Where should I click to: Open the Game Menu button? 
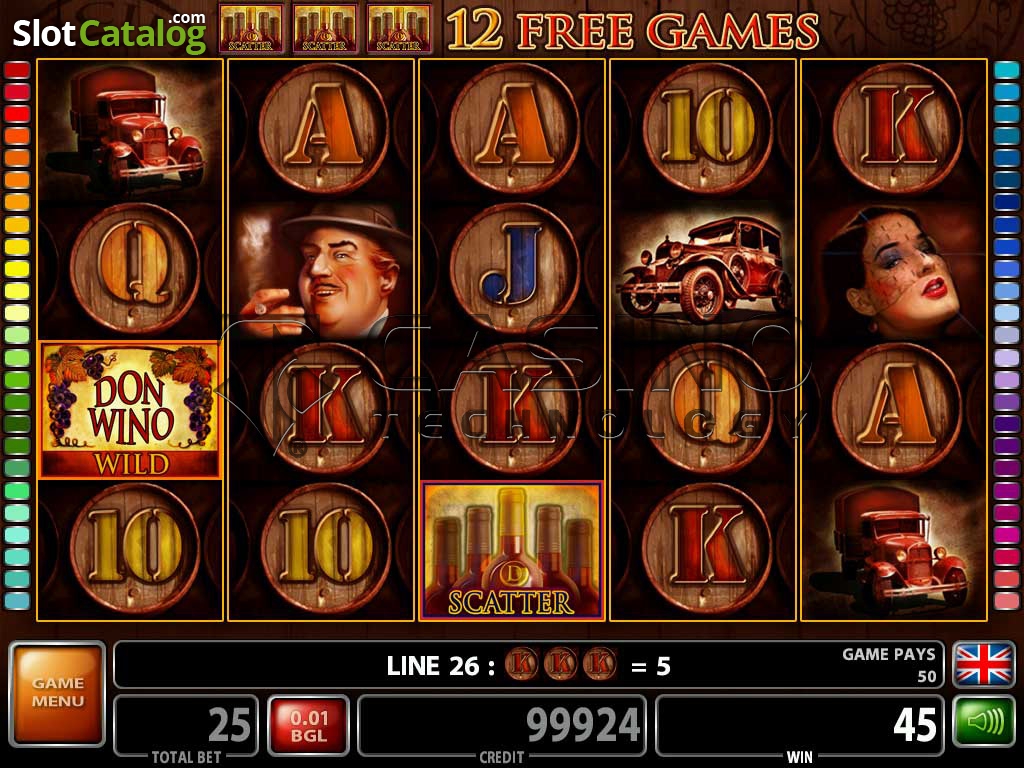click(x=57, y=694)
